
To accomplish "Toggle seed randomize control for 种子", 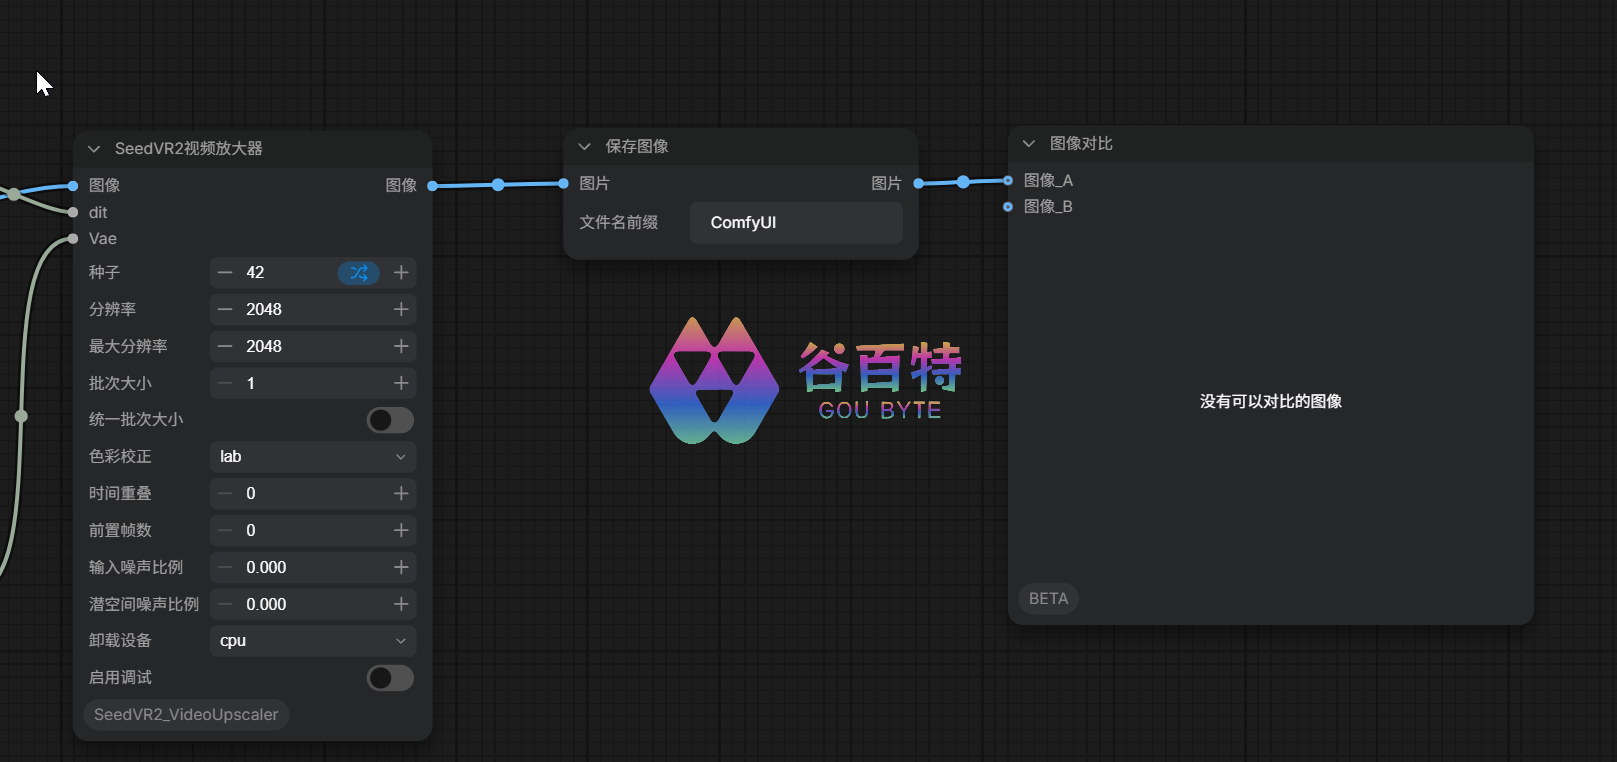I will click(359, 272).
